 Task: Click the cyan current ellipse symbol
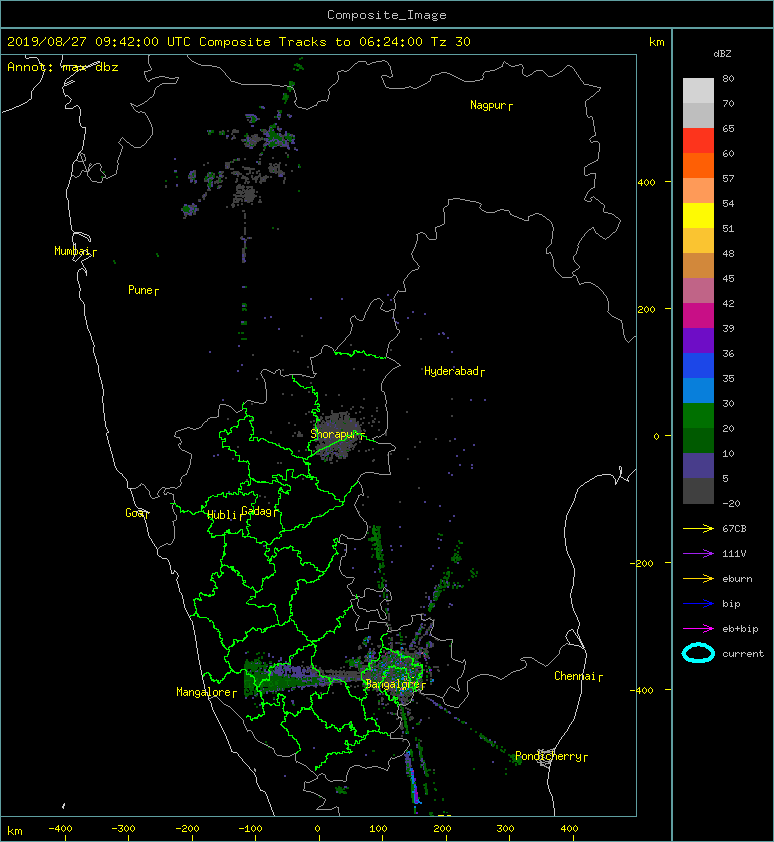click(698, 653)
